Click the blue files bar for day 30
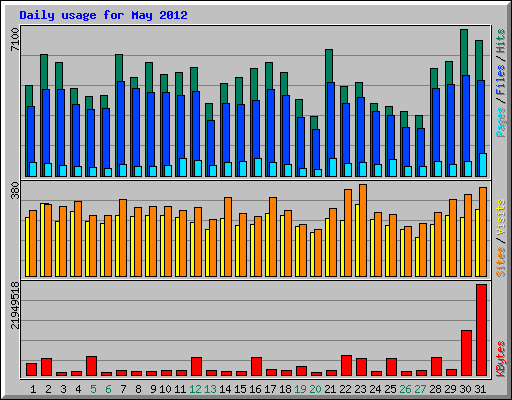 pyautogui.click(x=466, y=118)
